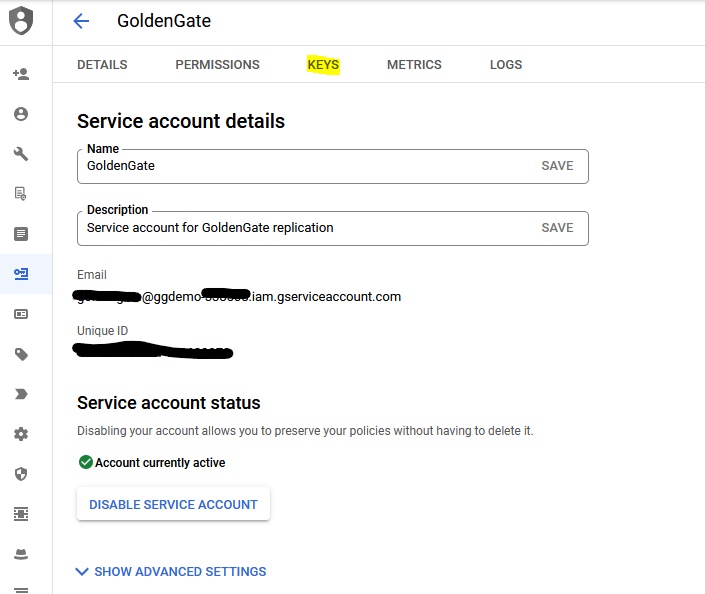Open the security shield sidebar icon
This screenshot has height=594, width=705.
pos(21,474)
